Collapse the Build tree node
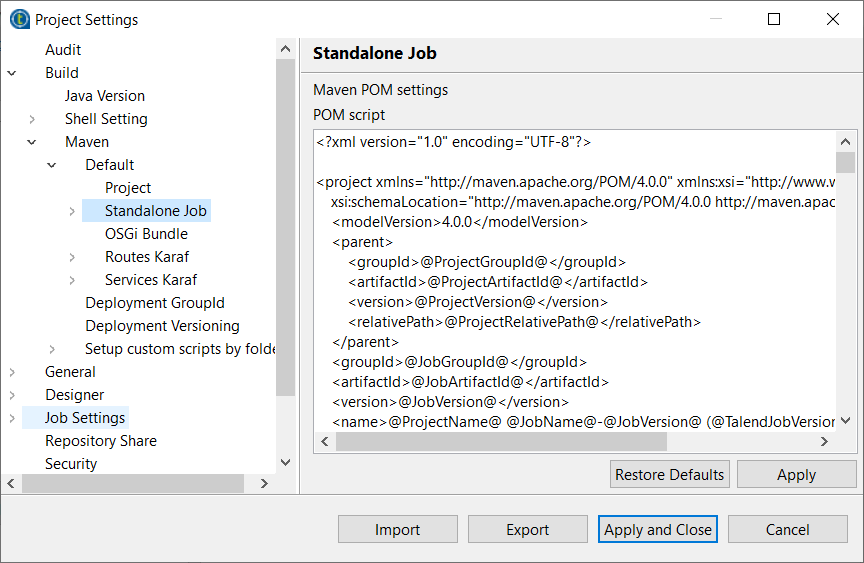The image size is (864, 563). point(12,73)
